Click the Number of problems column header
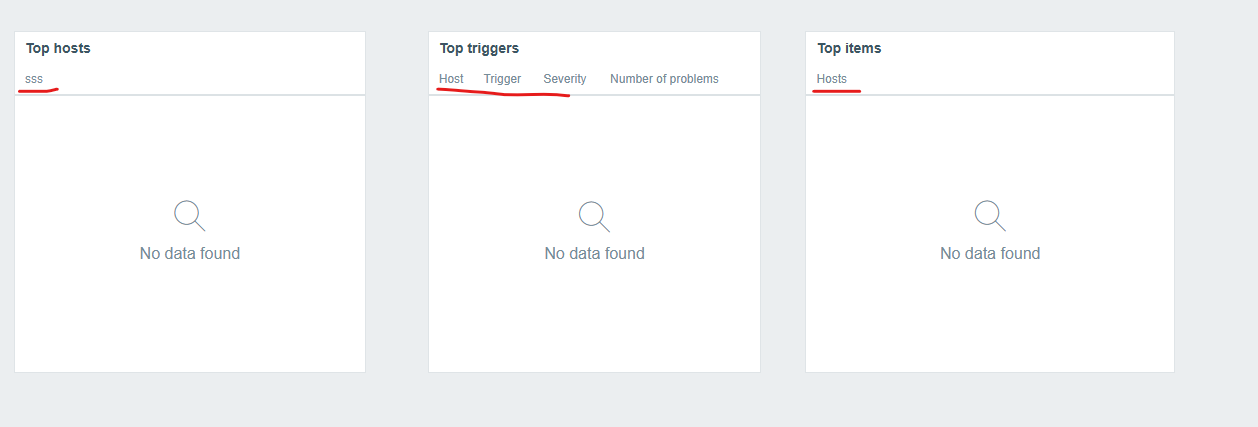The image size is (1258, 427). 664,79
